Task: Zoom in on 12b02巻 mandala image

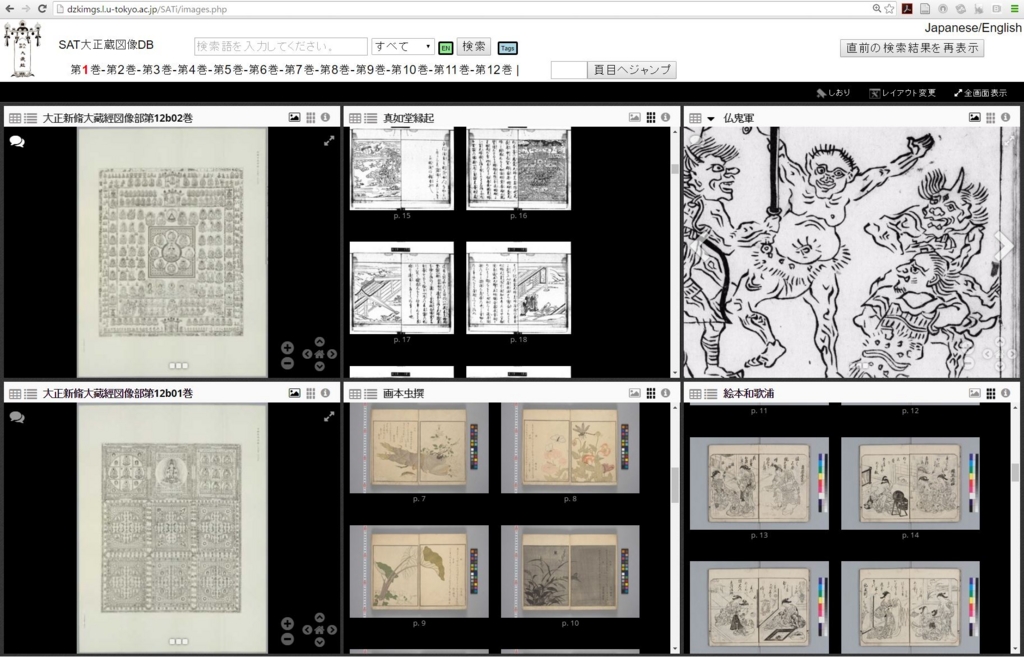Action: pos(287,348)
